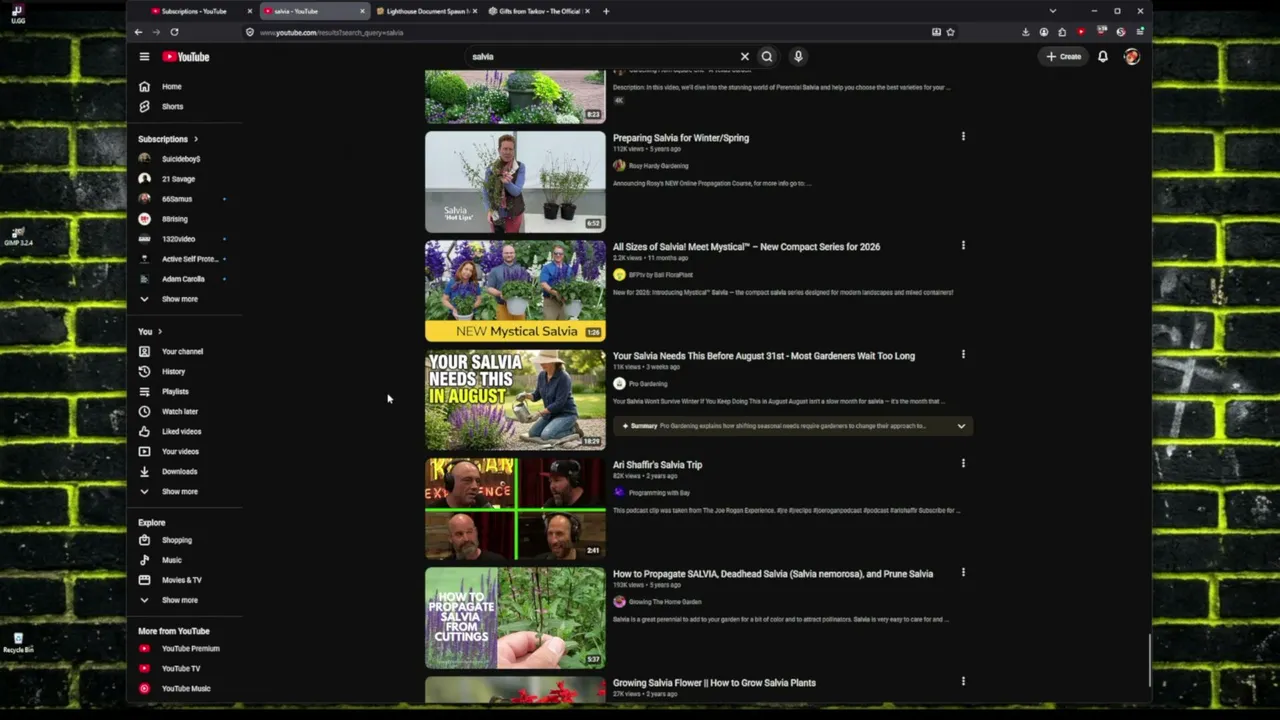Open more options for How to Propagate SALVIA video
Screen dimensions: 1280x720
[x=963, y=573]
